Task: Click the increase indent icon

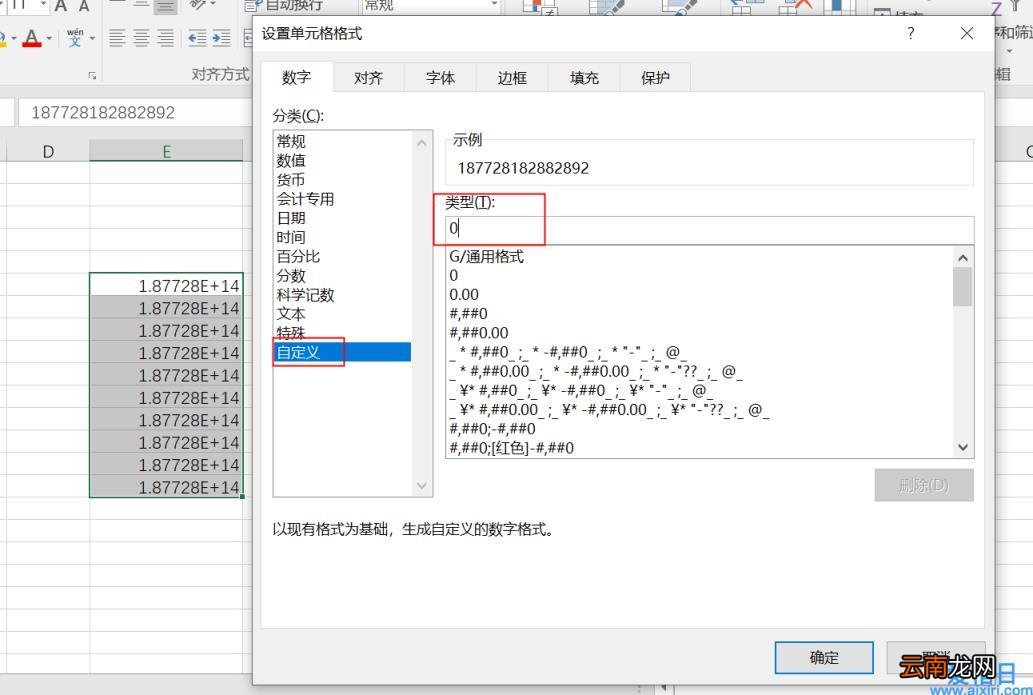Action: [221, 38]
